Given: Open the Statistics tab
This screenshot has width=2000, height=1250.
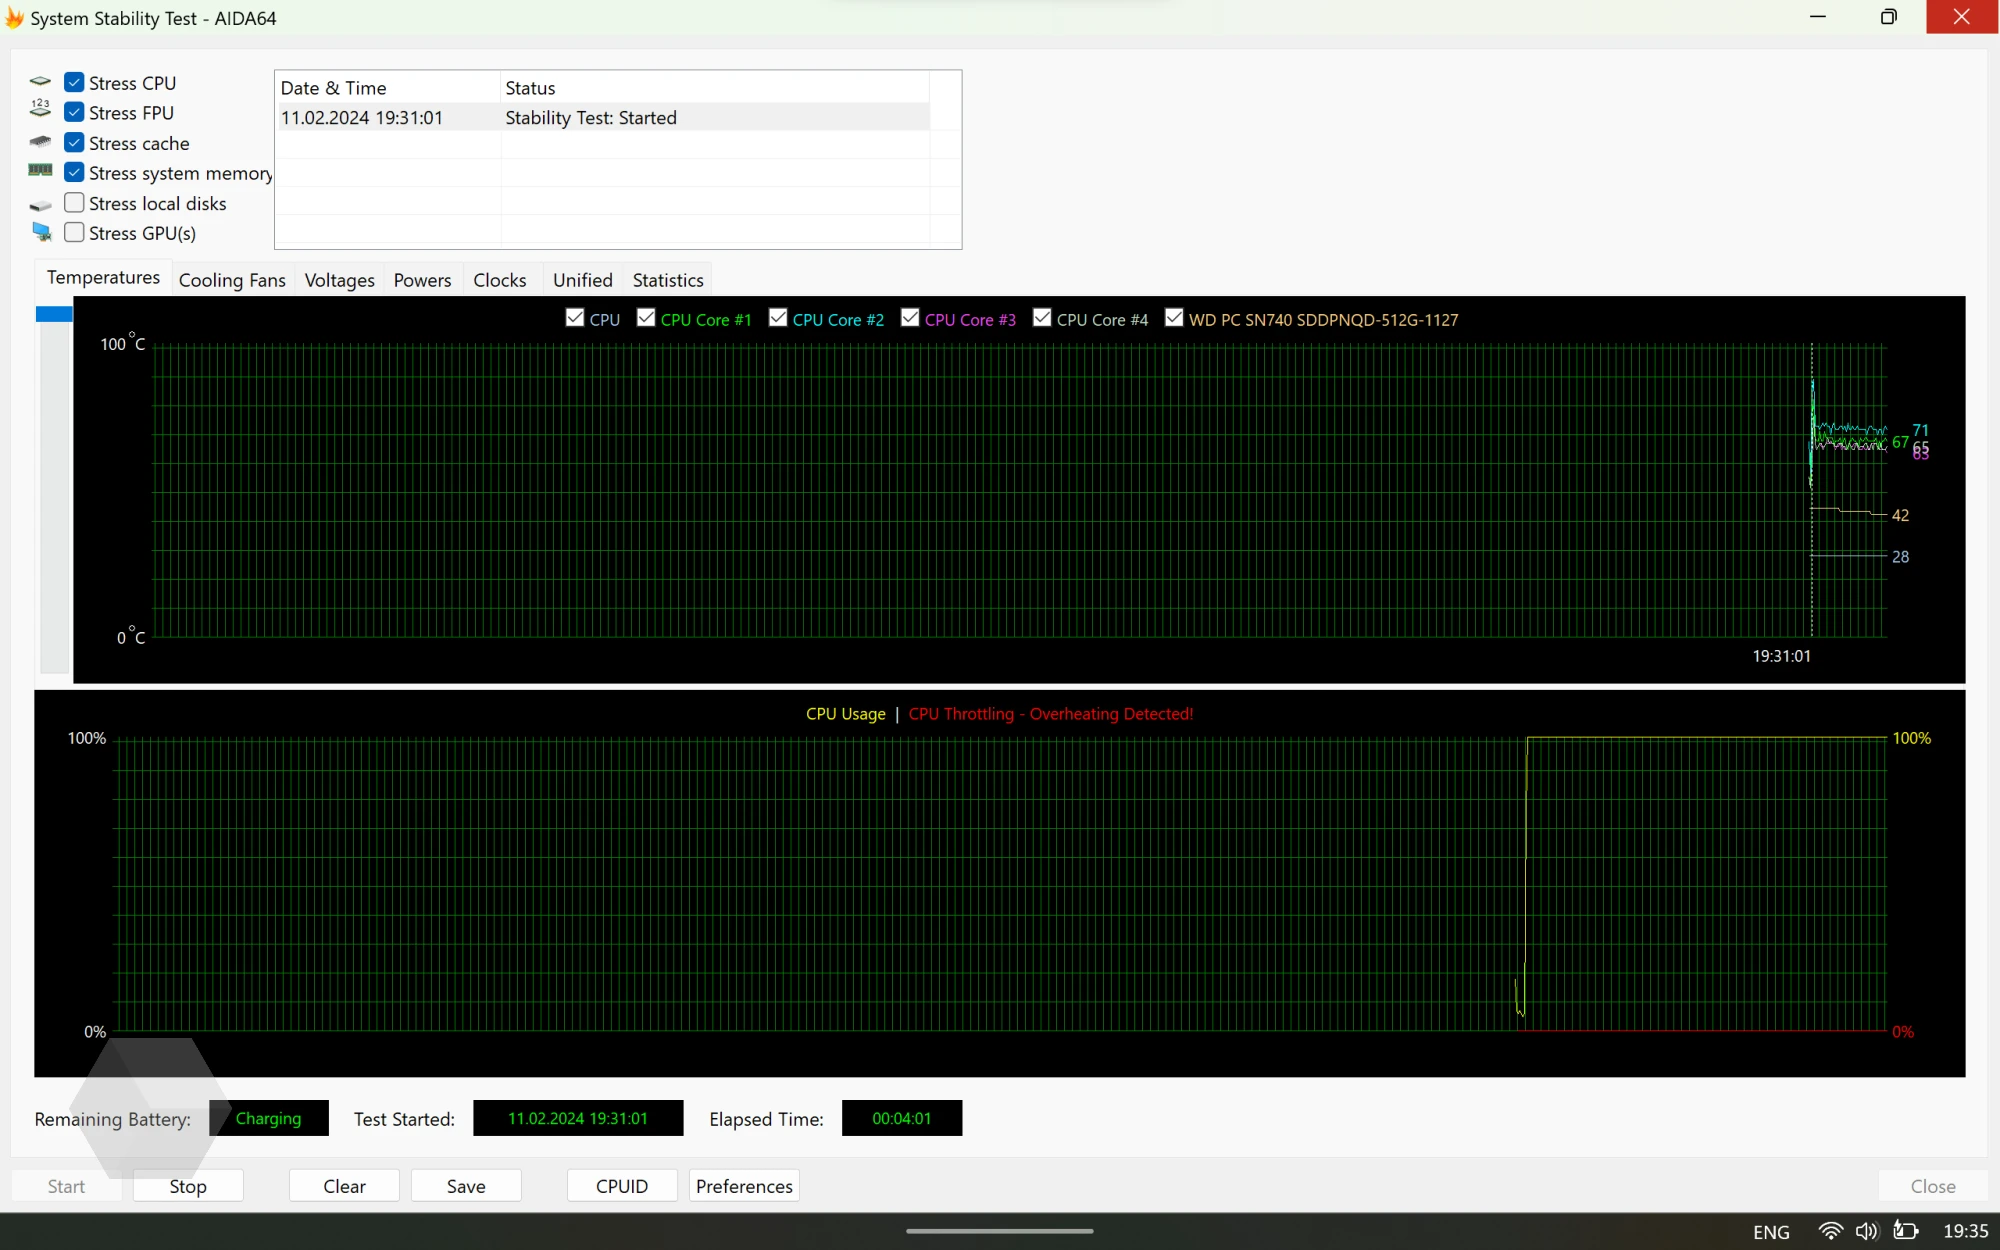Looking at the screenshot, I should tap(667, 280).
